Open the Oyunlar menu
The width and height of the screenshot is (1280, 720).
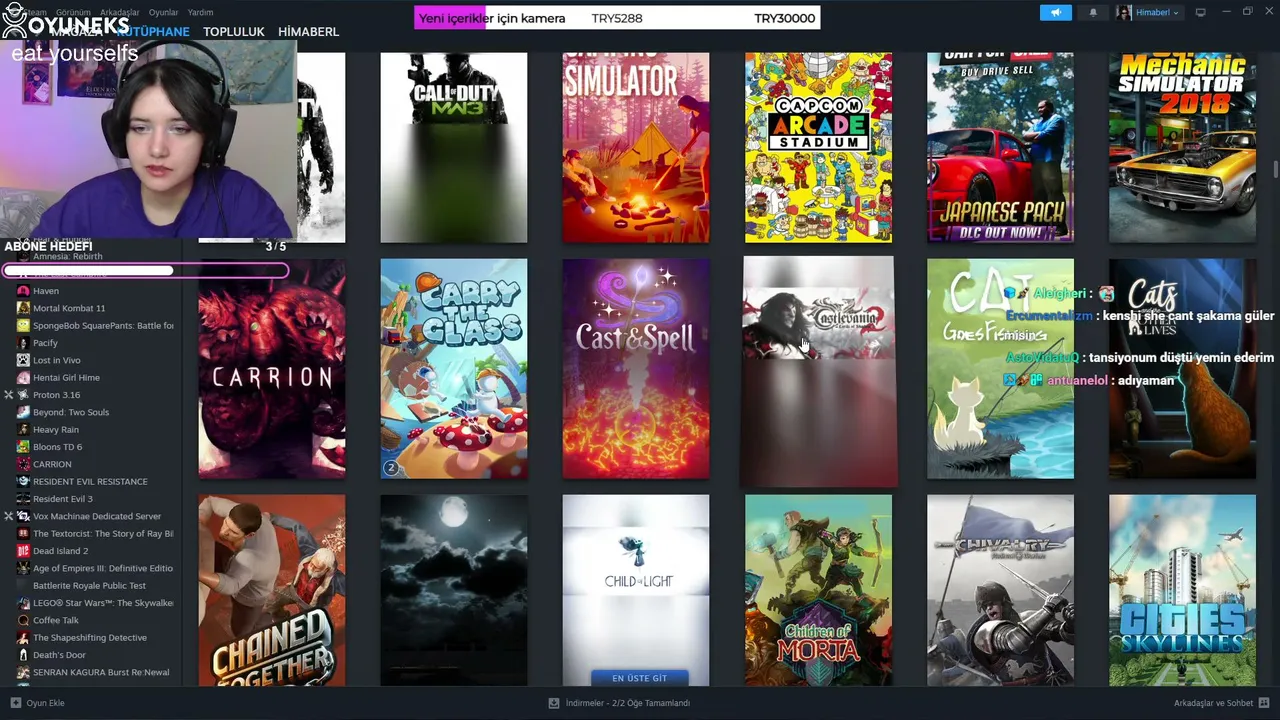[164, 12]
